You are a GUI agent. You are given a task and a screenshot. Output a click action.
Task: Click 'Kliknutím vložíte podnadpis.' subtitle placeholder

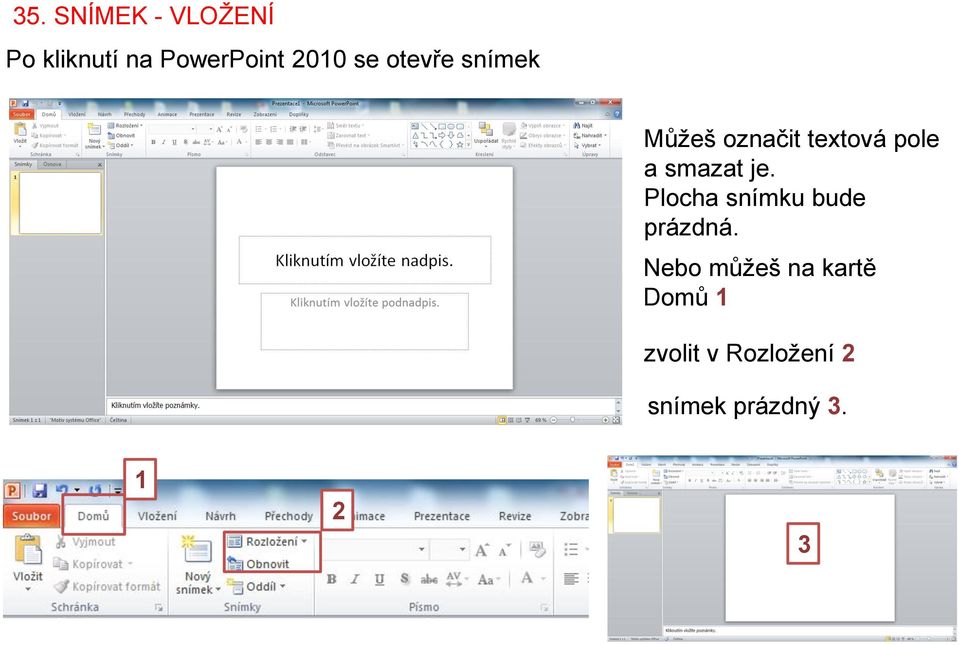point(365,322)
